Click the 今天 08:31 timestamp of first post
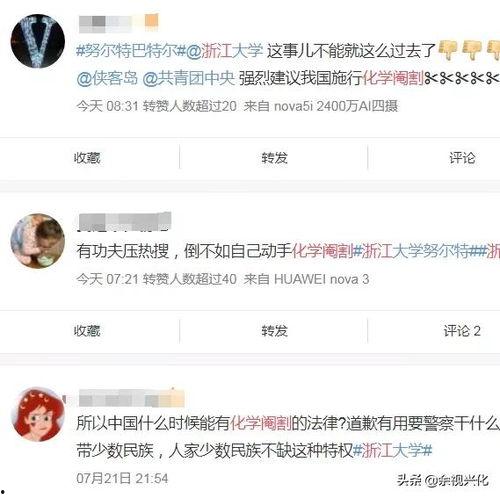Image resolution: width=500 pixels, height=498 pixels. pos(107,106)
